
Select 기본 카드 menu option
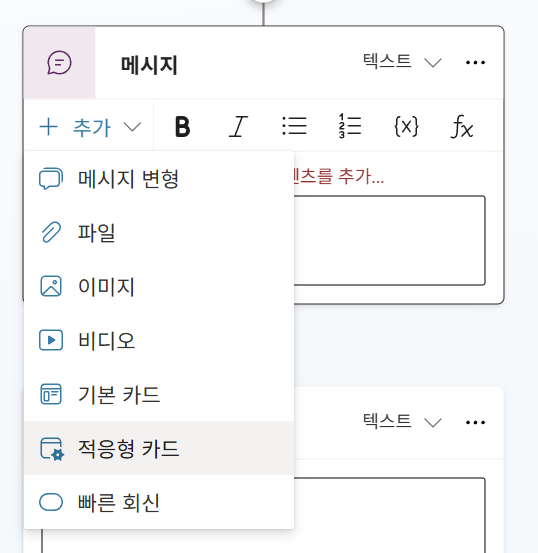(159, 394)
